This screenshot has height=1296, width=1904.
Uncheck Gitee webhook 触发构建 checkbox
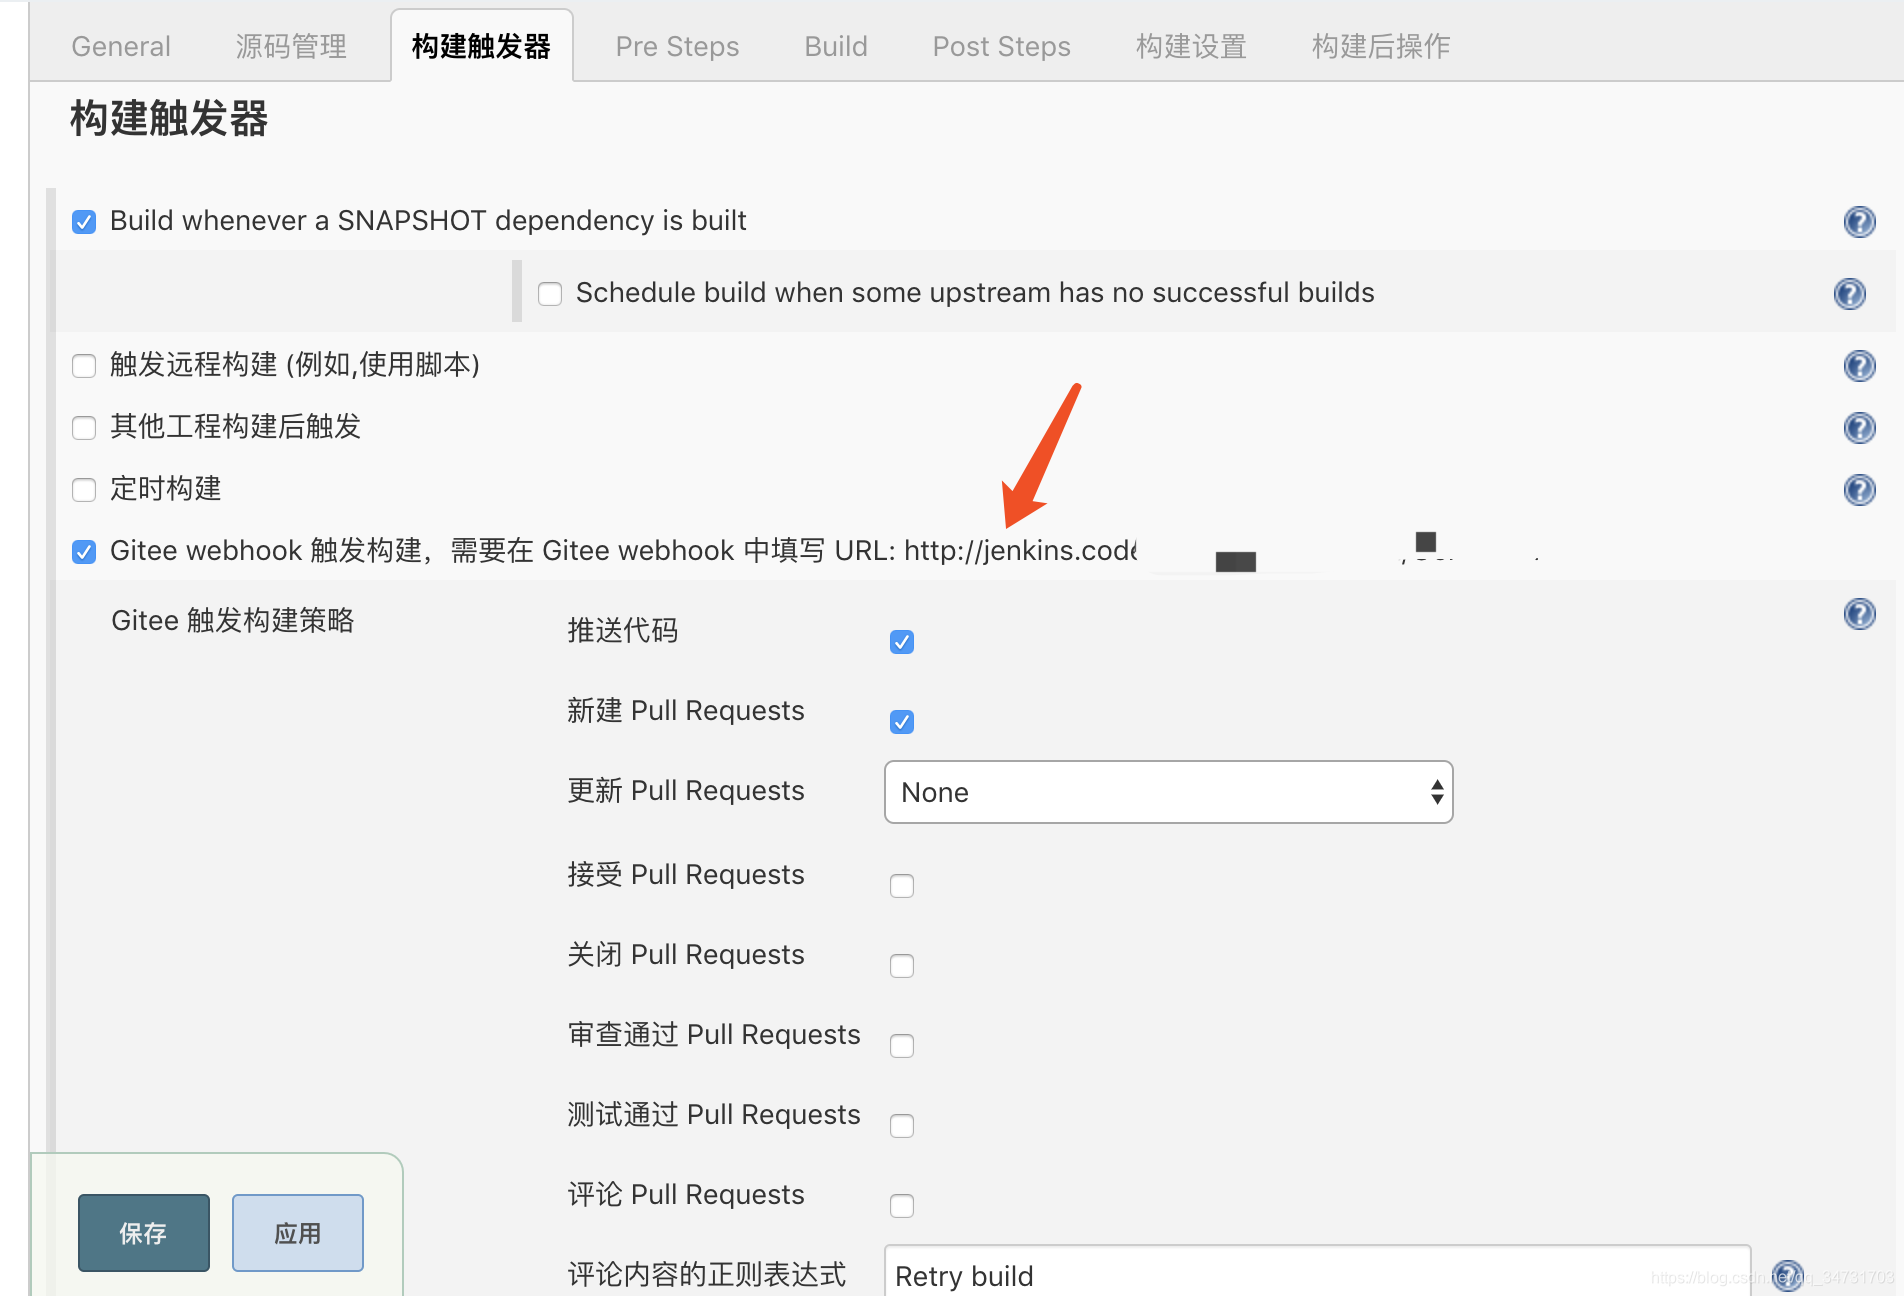pyautogui.click(x=84, y=551)
